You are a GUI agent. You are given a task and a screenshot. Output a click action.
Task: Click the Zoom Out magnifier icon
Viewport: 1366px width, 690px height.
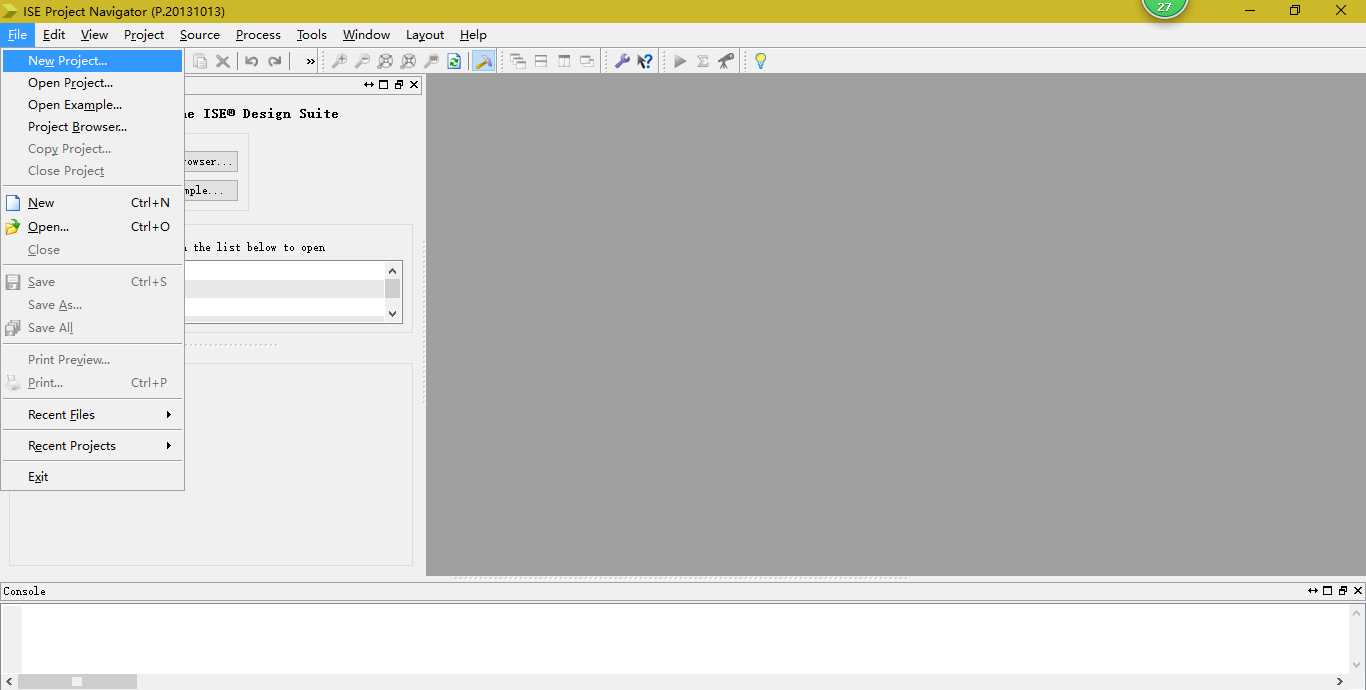coord(362,61)
